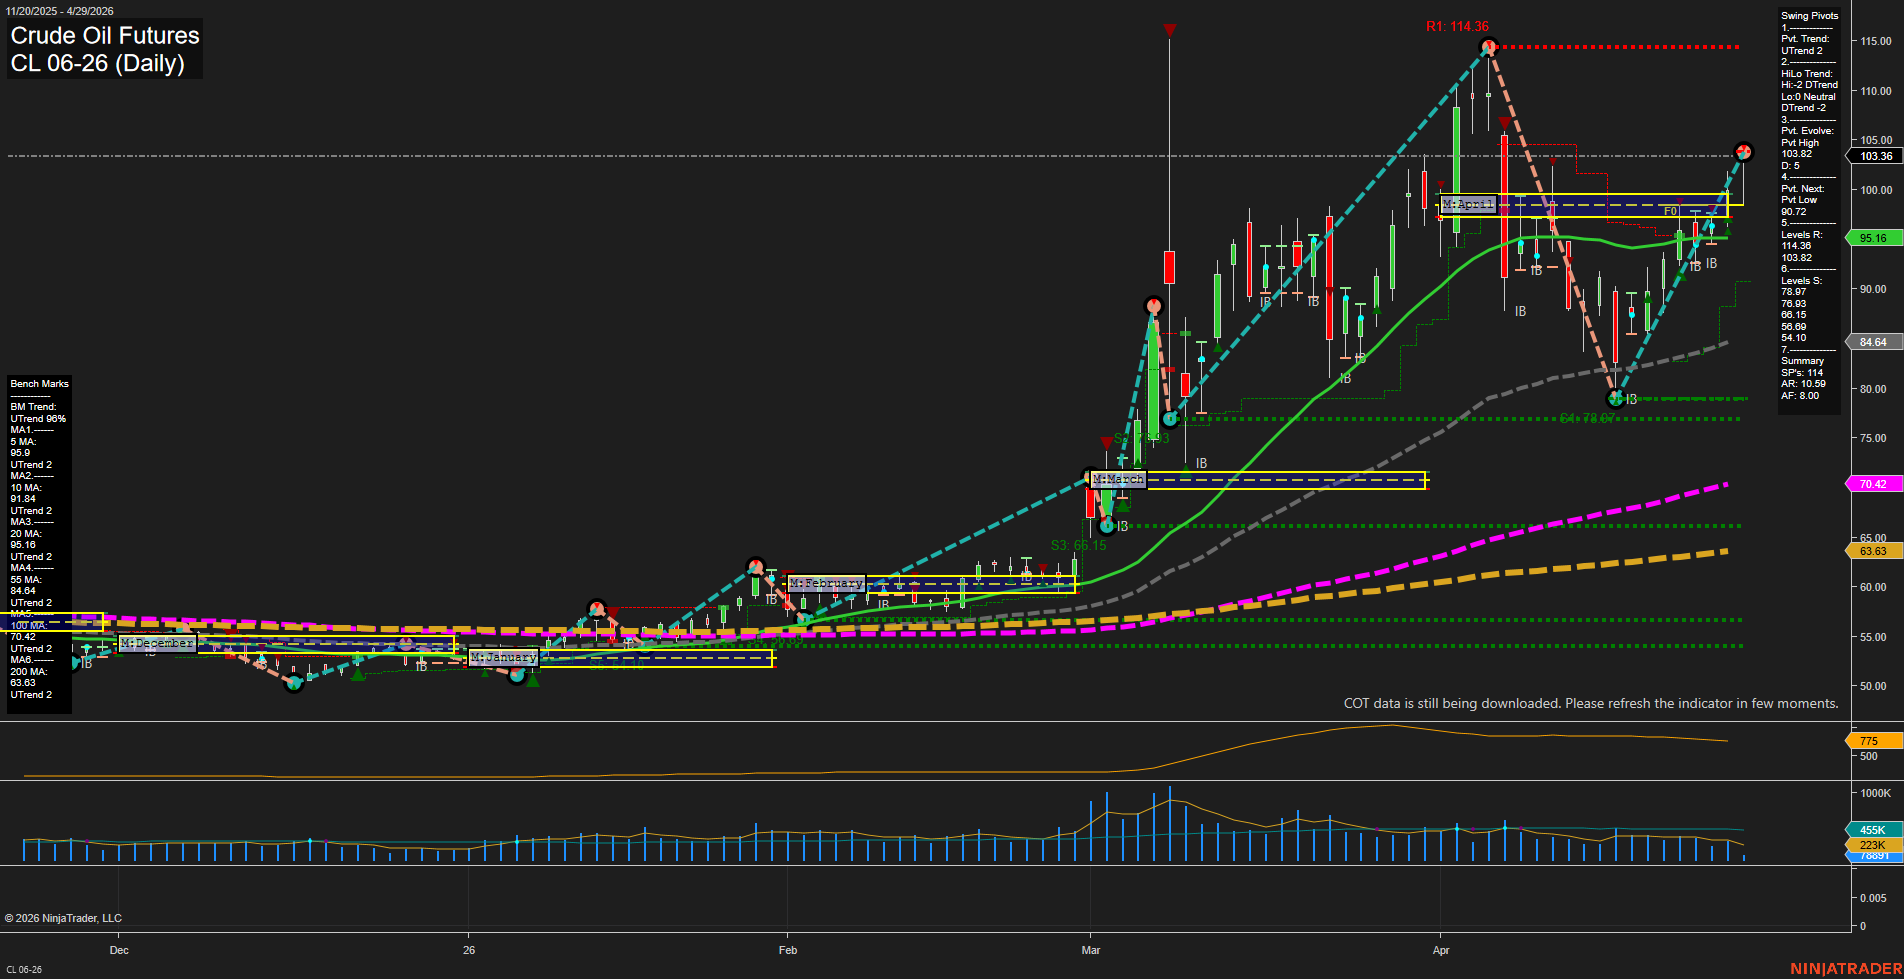Select the latest pivot marker at 103.36 line

pos(1744,152)
